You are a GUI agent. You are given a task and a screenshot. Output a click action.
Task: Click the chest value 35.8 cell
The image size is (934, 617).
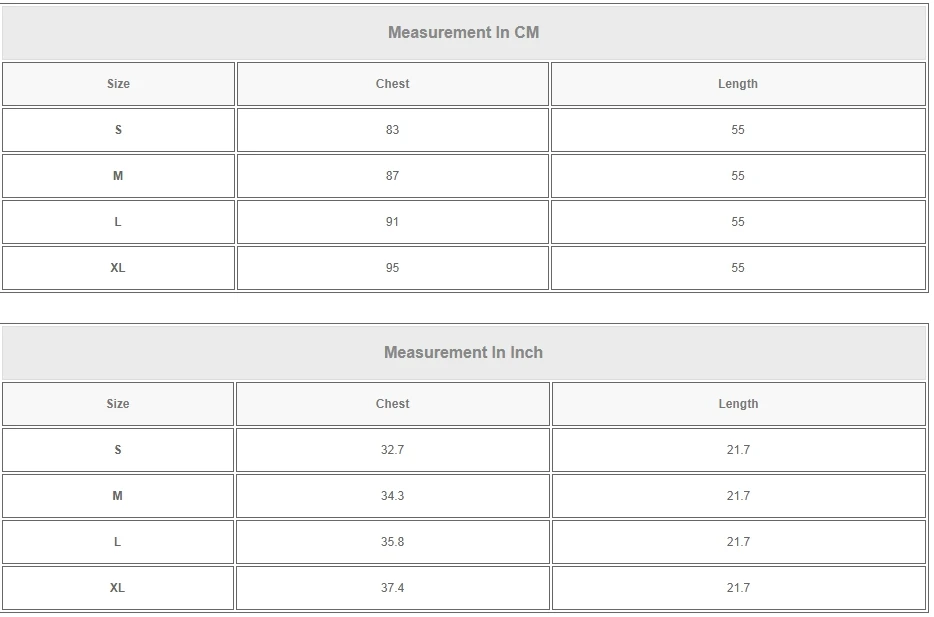pos(392,542)
